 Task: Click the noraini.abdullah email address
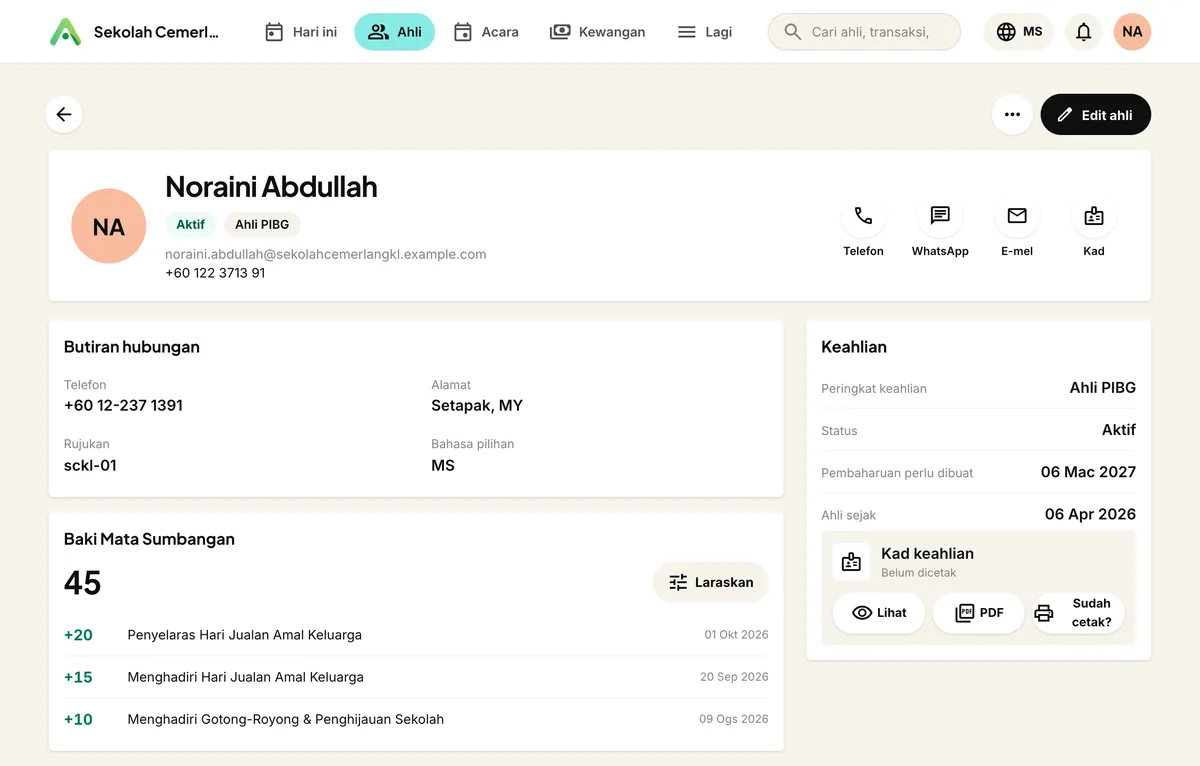[x=326, y=254]
